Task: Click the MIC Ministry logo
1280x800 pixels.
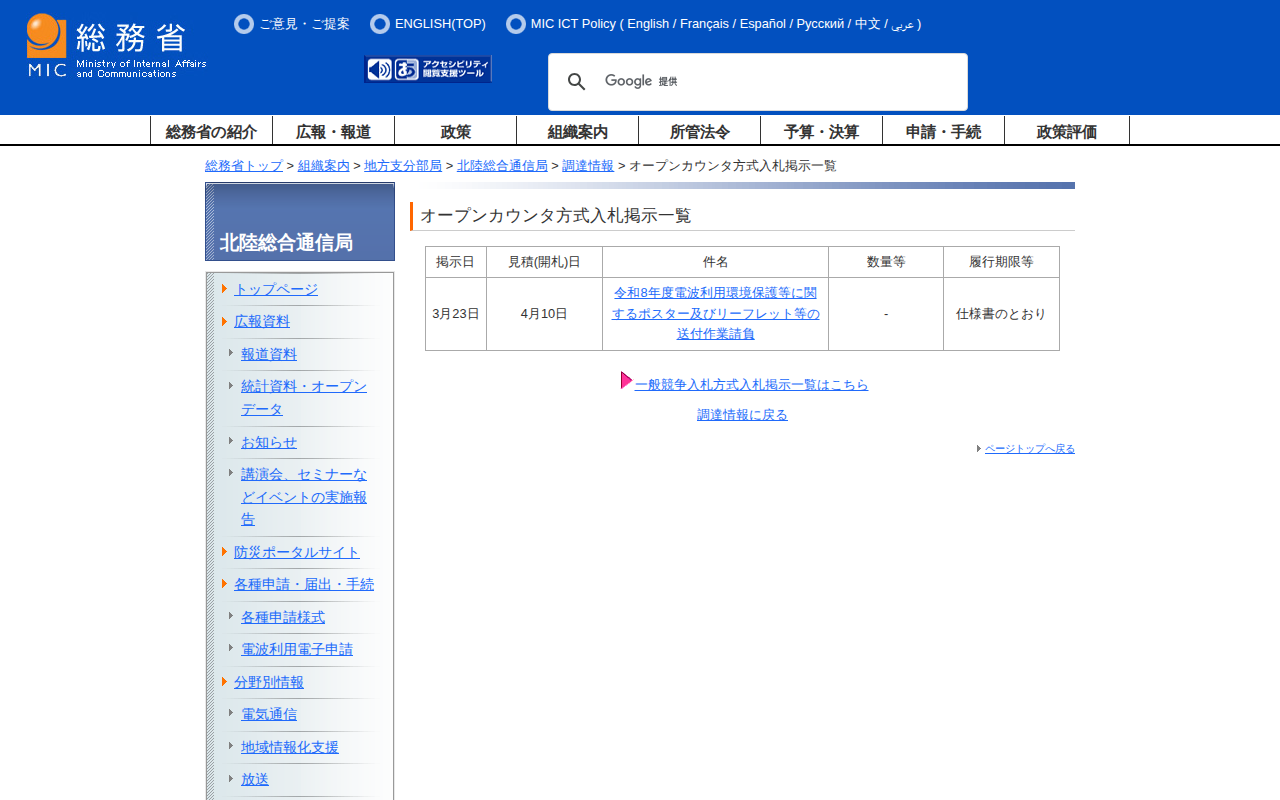Action: point(116,46)
